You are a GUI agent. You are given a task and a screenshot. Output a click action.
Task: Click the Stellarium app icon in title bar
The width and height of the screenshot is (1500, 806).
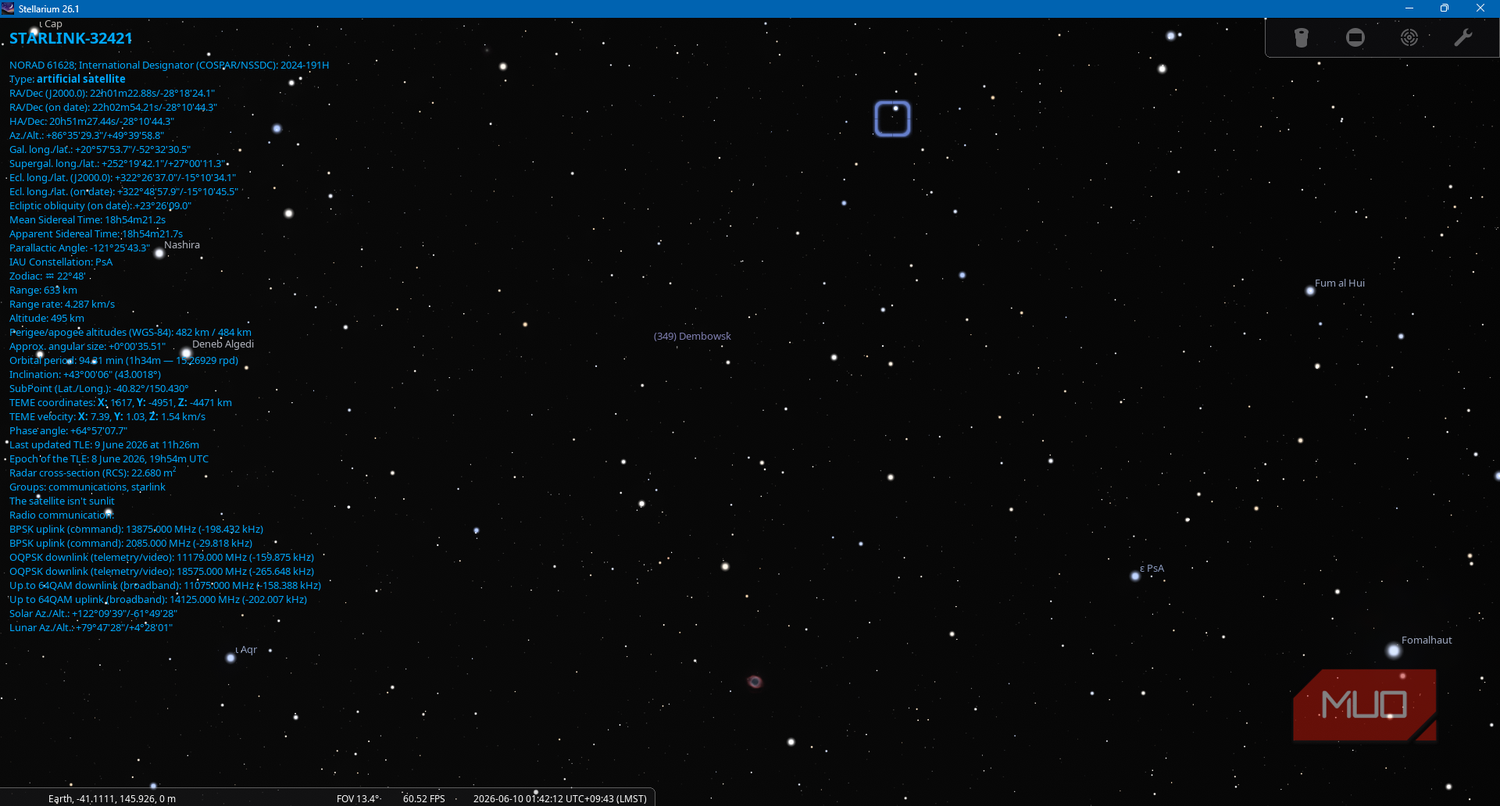pyautogui.click(x=8, y=8)
